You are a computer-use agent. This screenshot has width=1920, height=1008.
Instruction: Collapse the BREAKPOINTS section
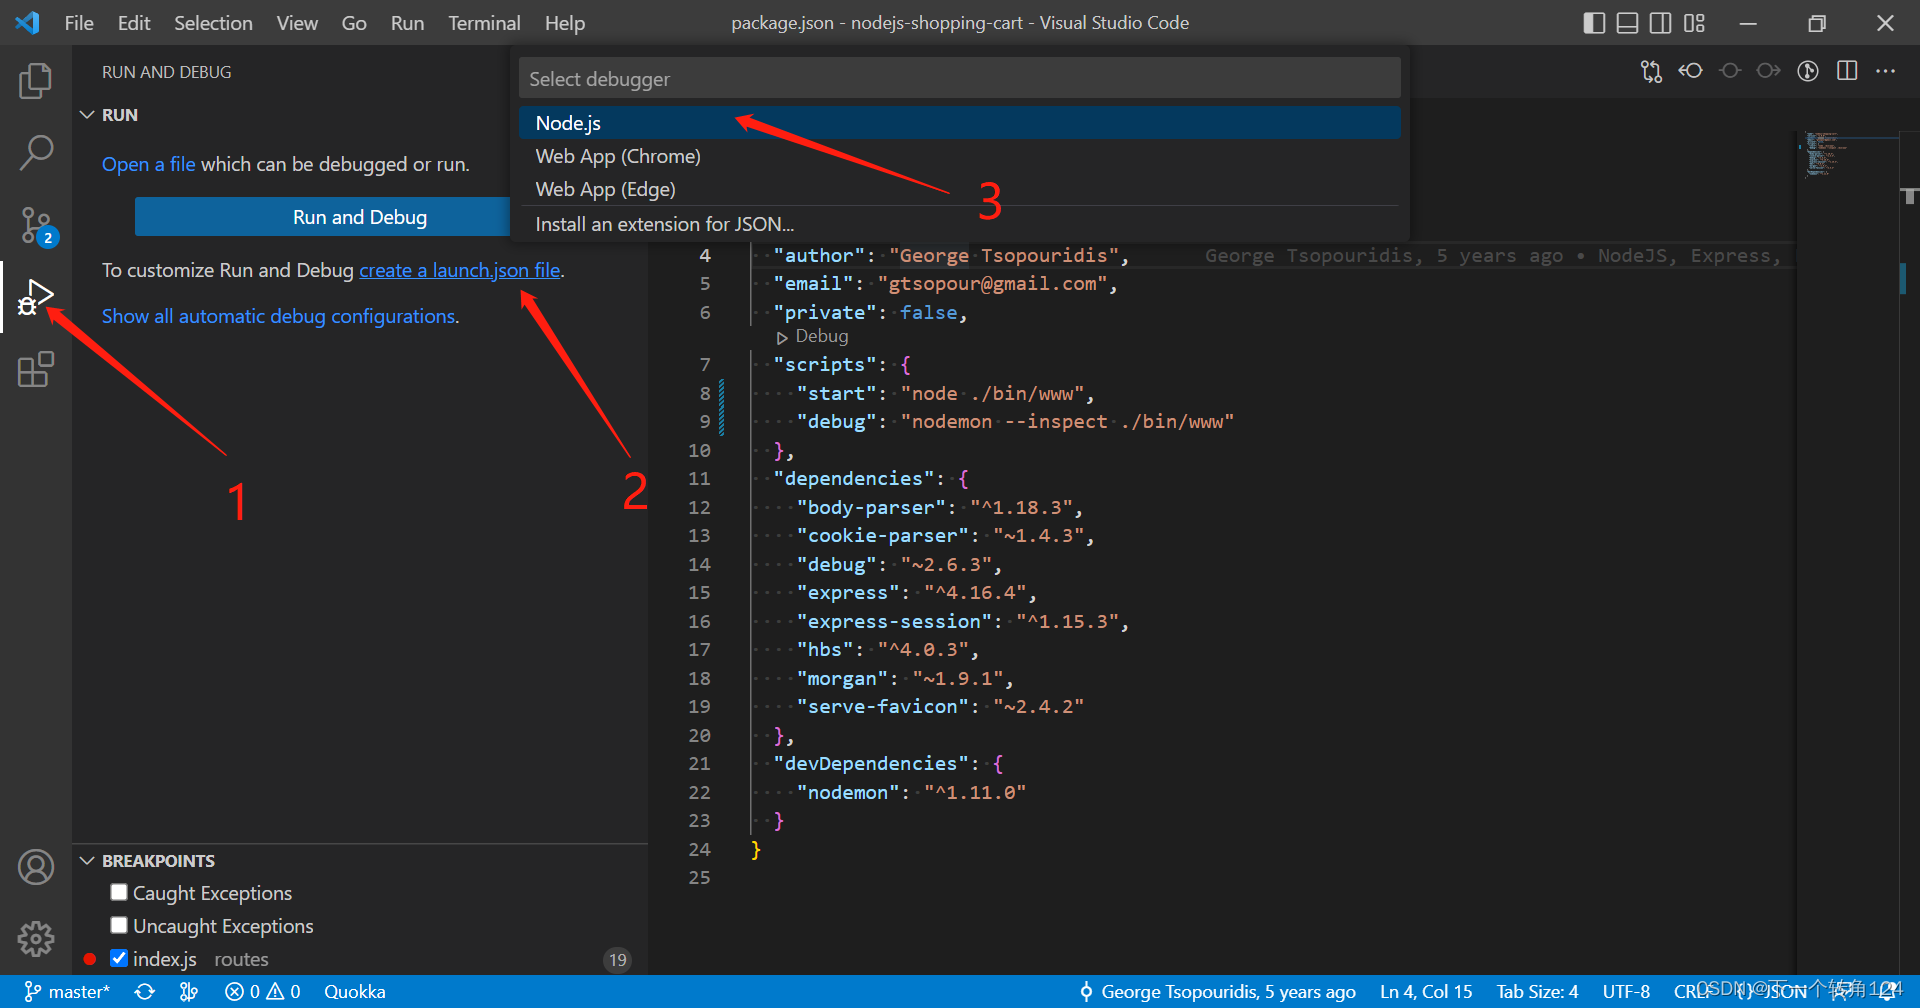[x=87, y=861]
